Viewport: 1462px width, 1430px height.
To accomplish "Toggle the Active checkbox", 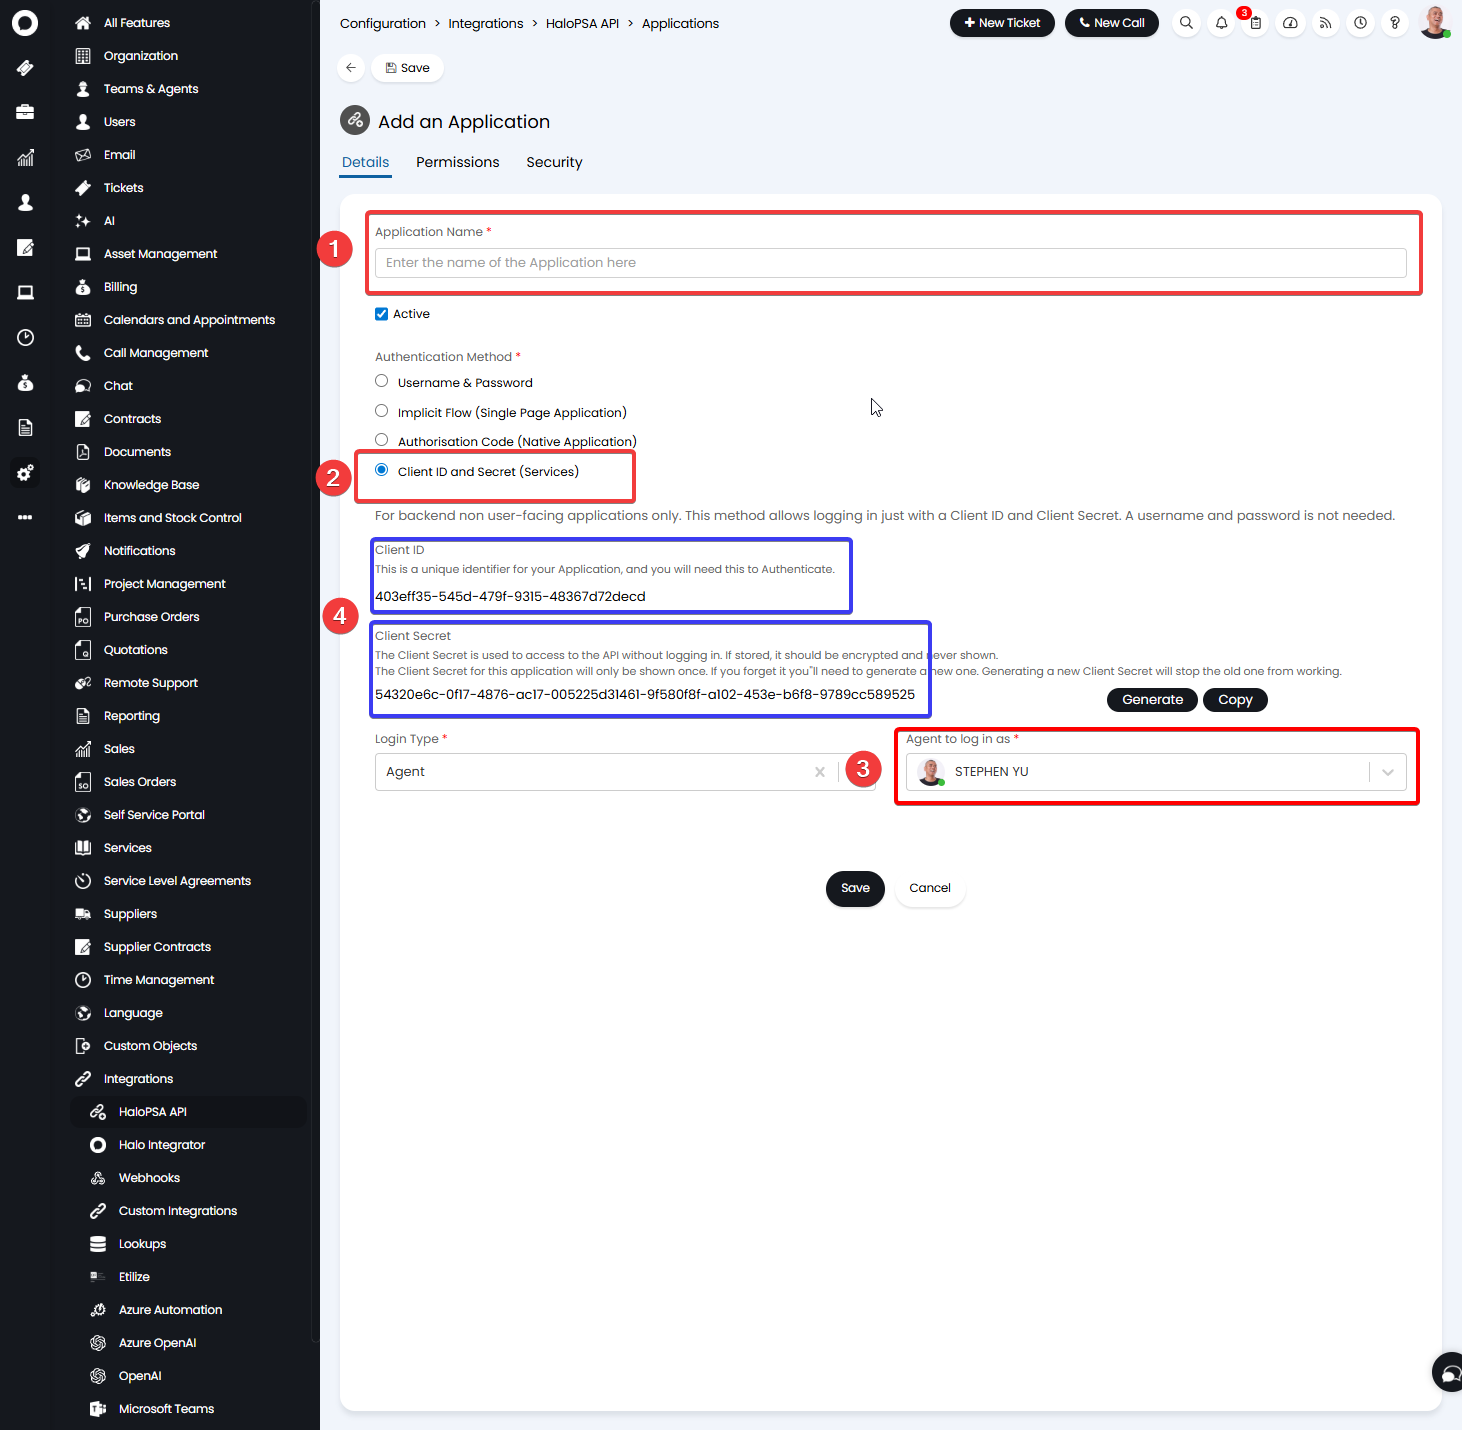I will click(x=381, y=314).
